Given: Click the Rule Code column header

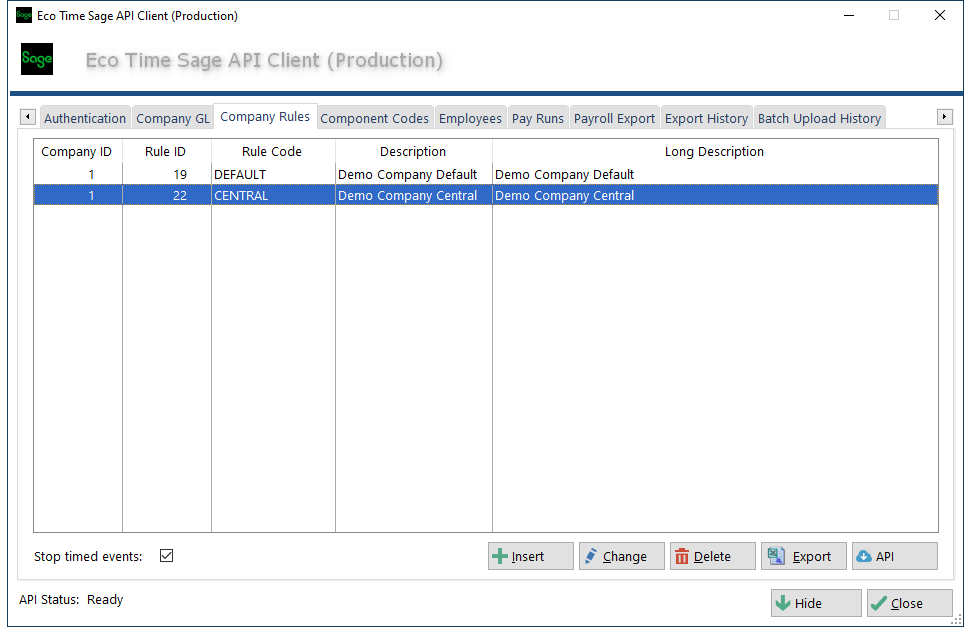Looking at the screenshot, I should 272,152.
